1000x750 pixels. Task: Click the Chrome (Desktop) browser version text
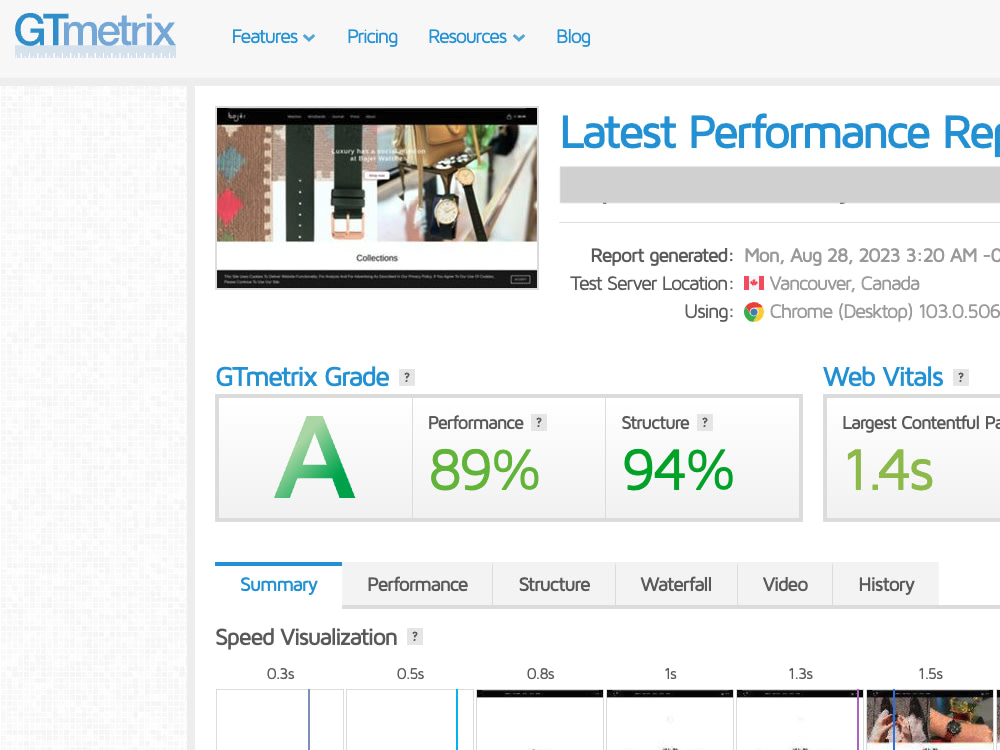(x=885, y=312)
